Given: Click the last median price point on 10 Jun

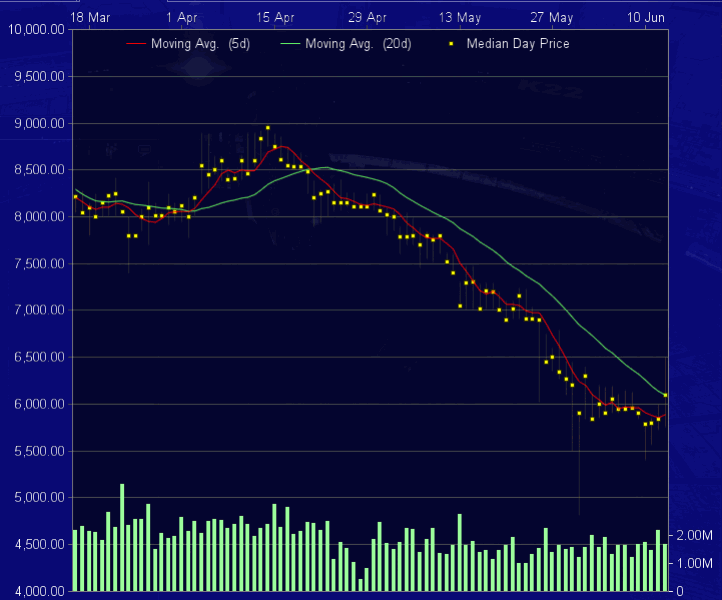Looking at the screenshot, I should tap(665, 395).
